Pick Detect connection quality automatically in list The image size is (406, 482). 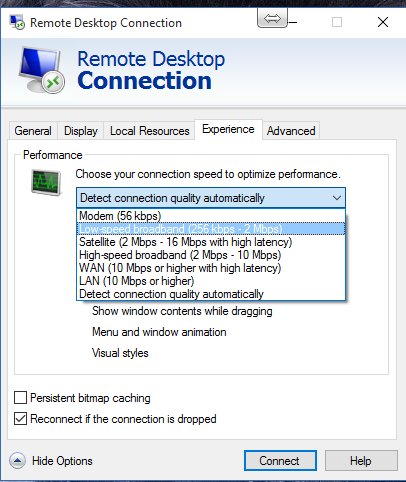click(211, 294)
